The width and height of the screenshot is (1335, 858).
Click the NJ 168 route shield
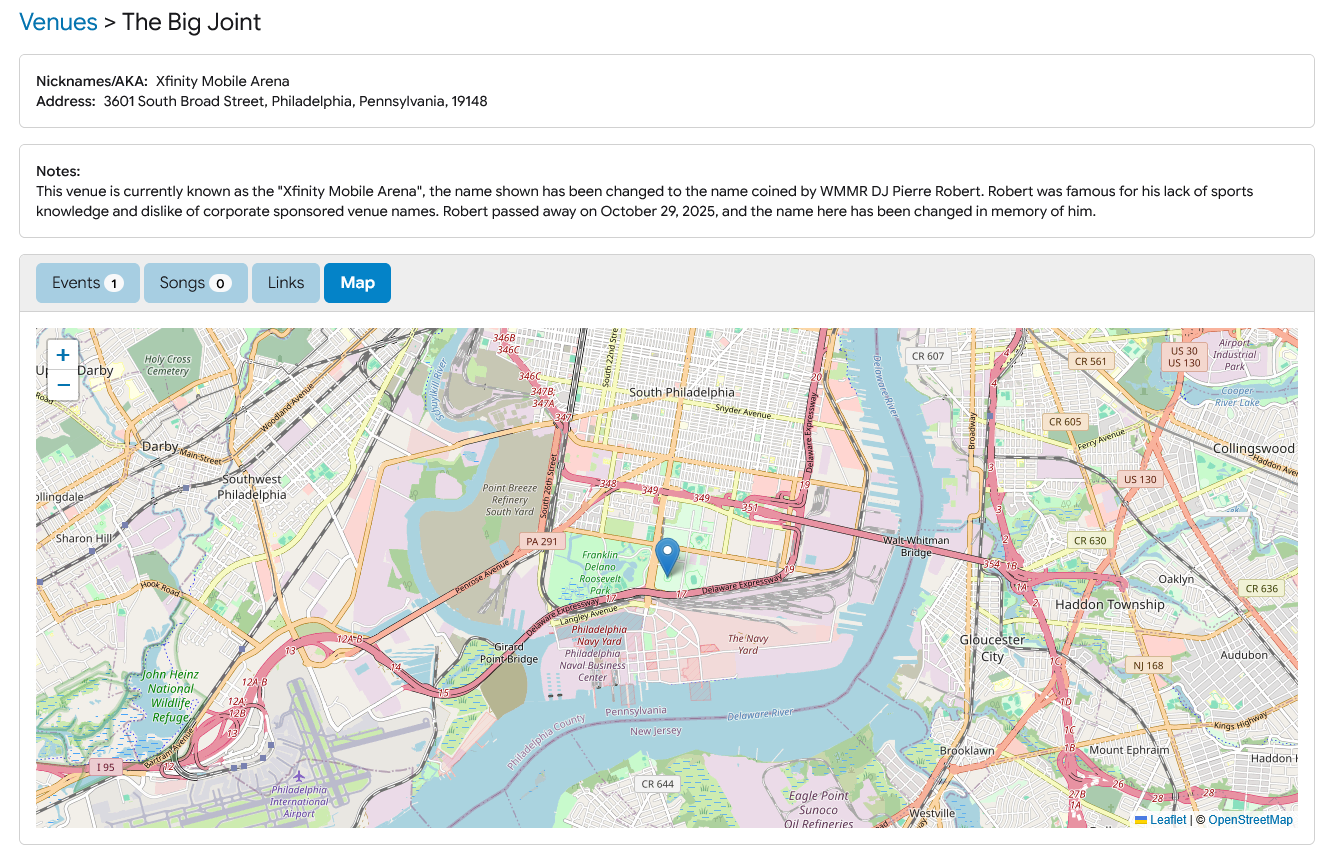pos(1149,665)
